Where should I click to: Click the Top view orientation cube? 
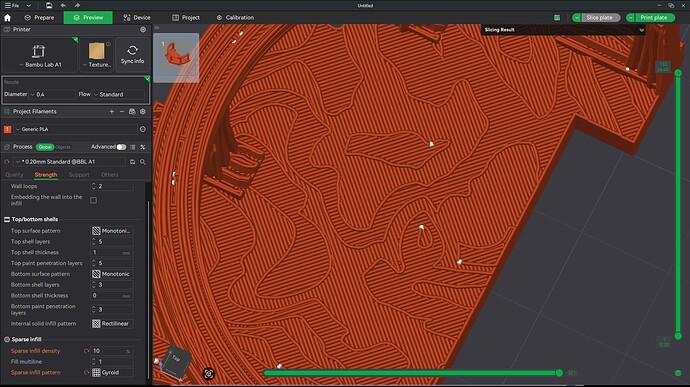176,362
